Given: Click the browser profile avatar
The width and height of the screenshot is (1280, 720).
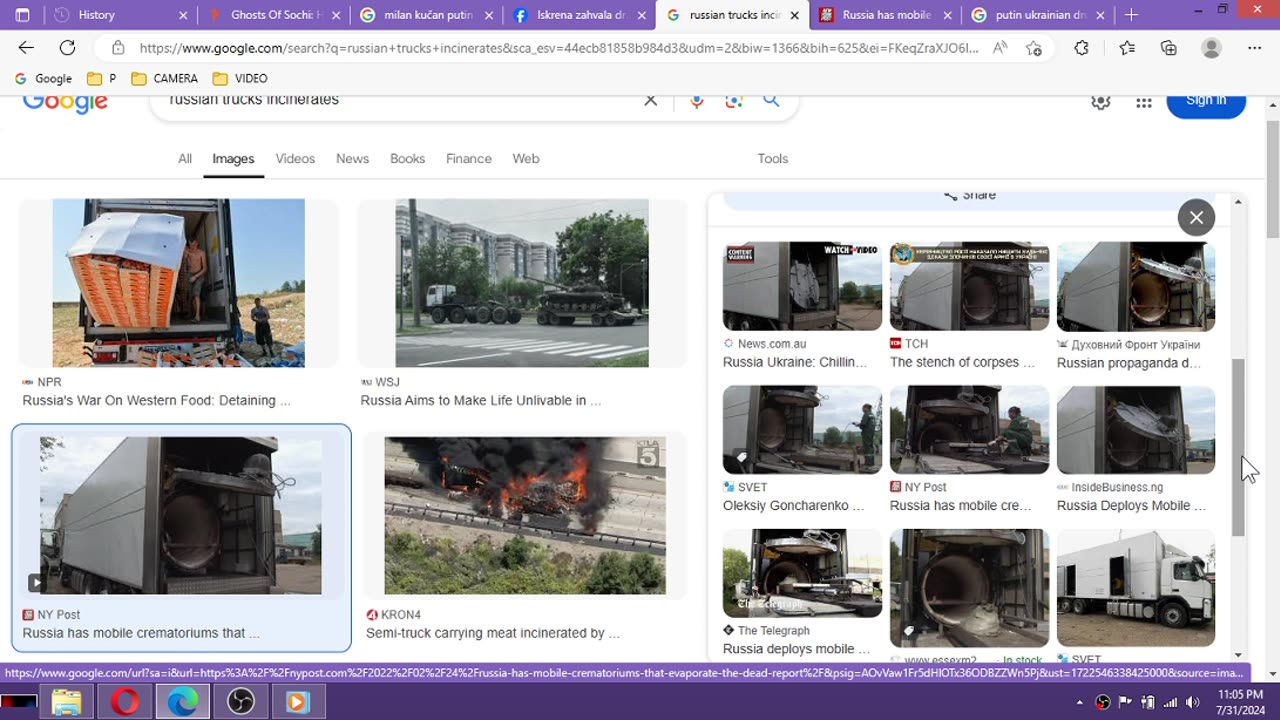Looking at the screenshot, I should coord(1211,48).
